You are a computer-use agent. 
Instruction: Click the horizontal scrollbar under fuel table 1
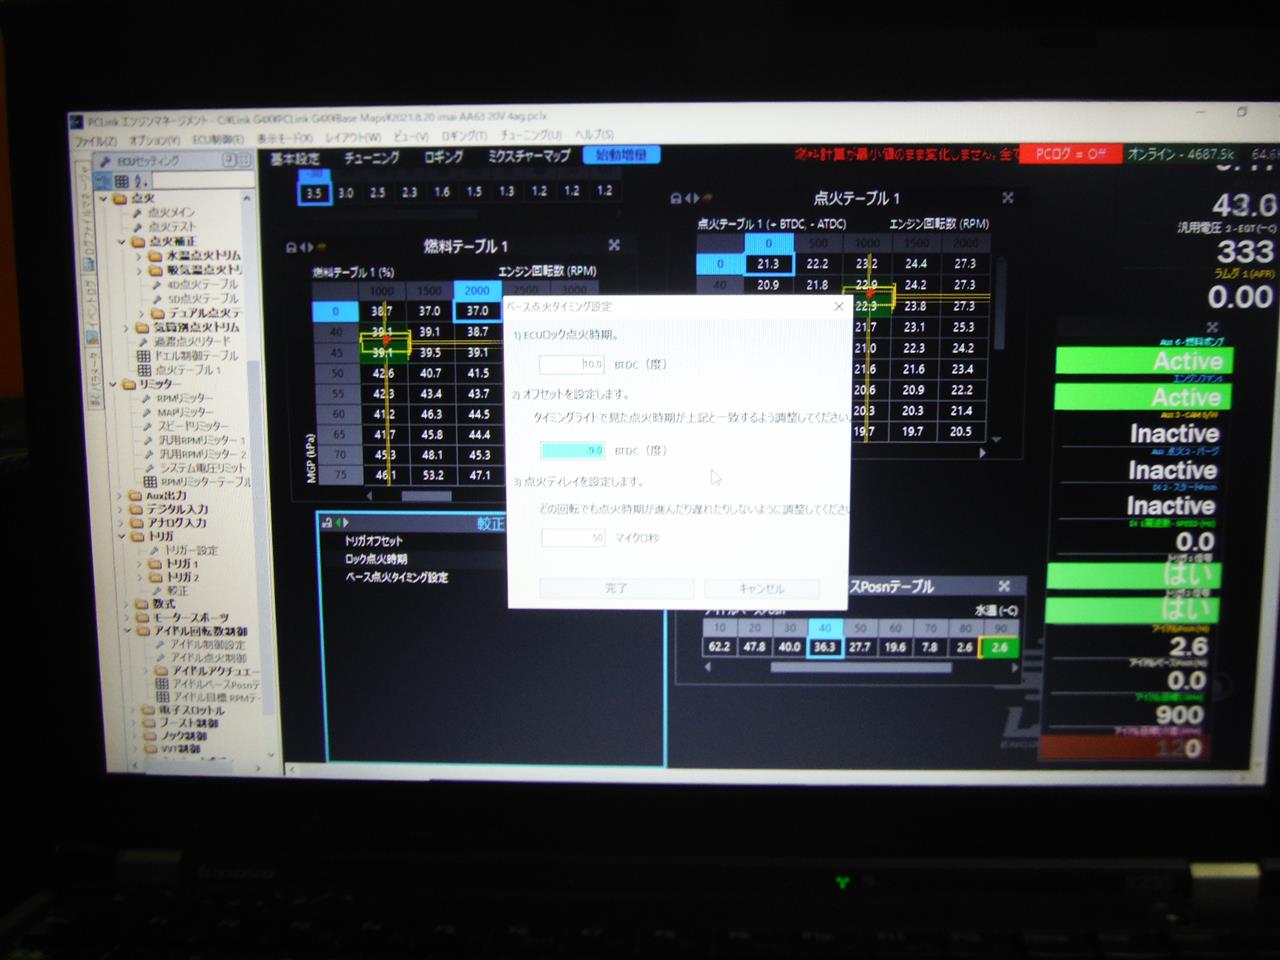pos(427,496)
